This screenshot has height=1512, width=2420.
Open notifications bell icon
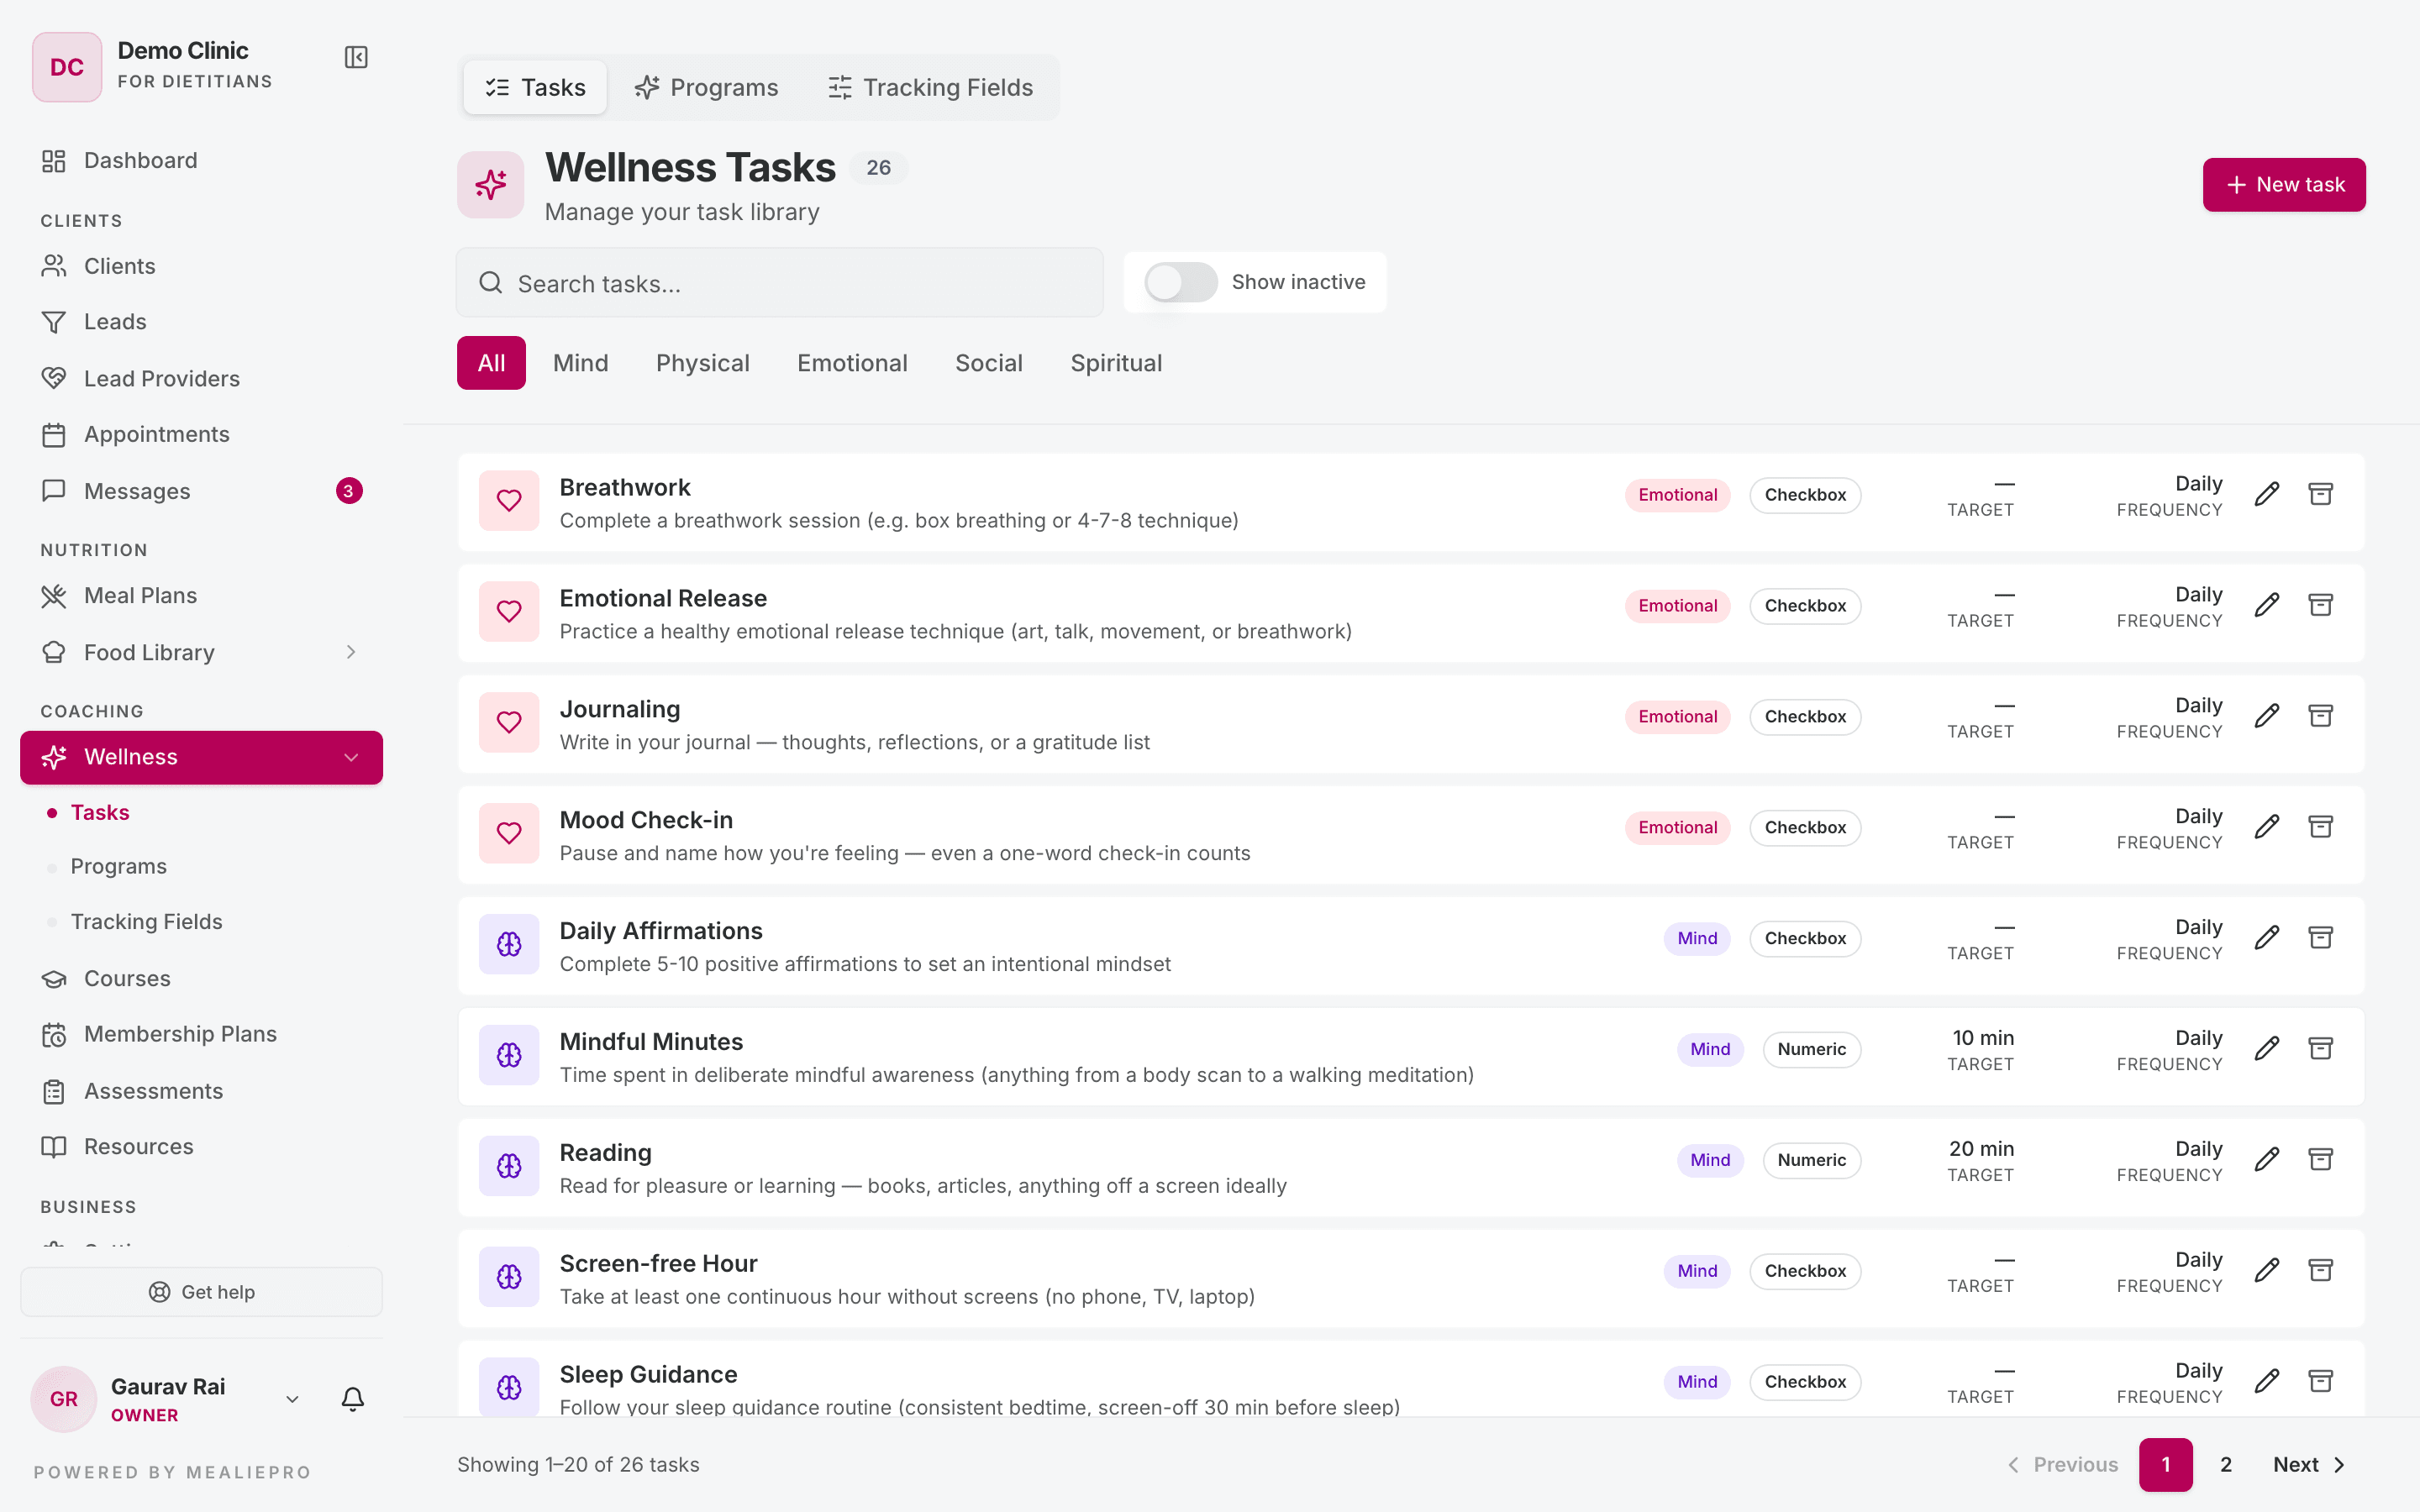point(352,1399)
